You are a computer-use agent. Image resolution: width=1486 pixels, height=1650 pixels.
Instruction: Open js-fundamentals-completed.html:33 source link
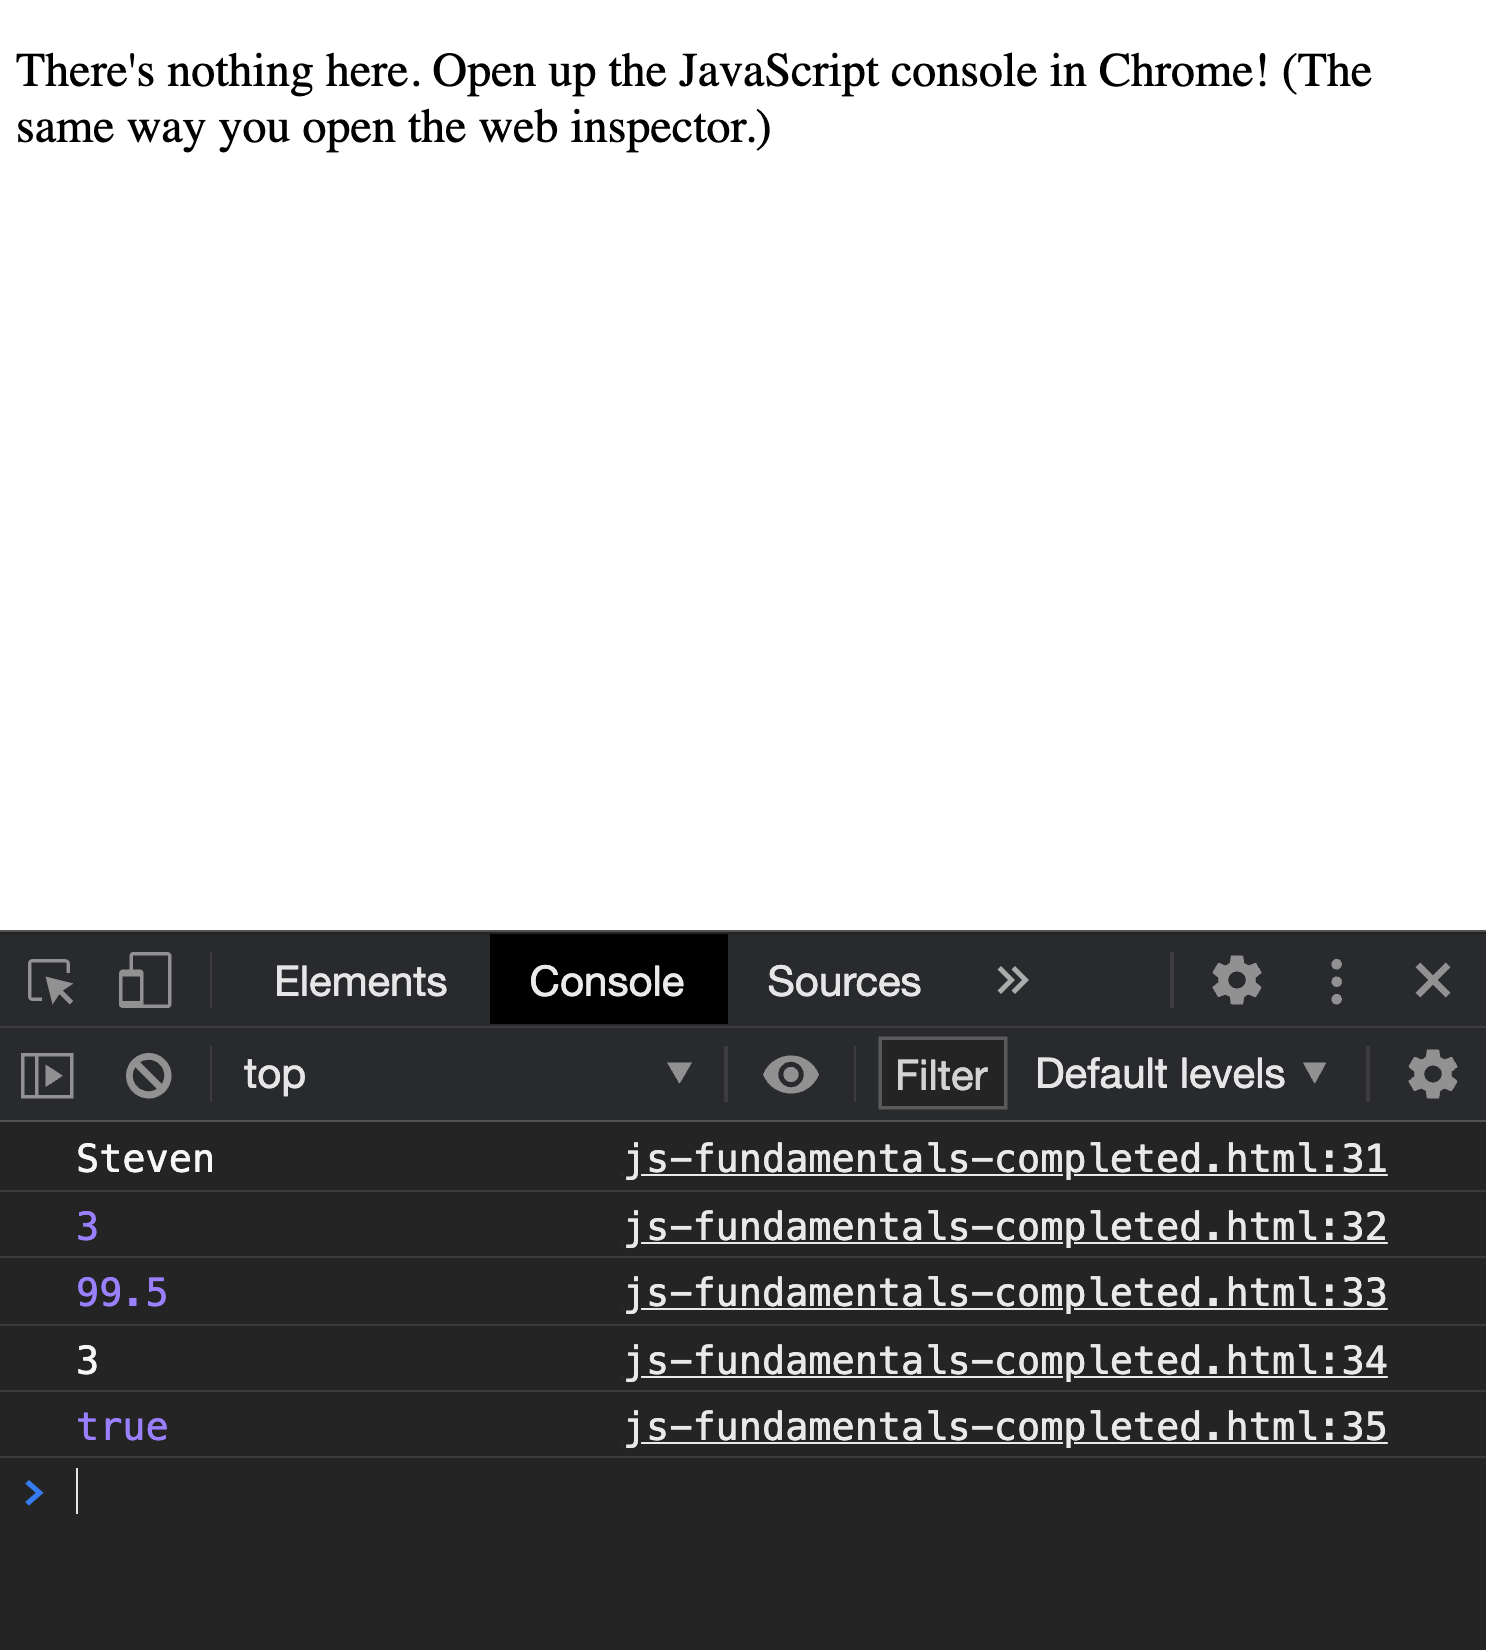tap(1005, 1293)
